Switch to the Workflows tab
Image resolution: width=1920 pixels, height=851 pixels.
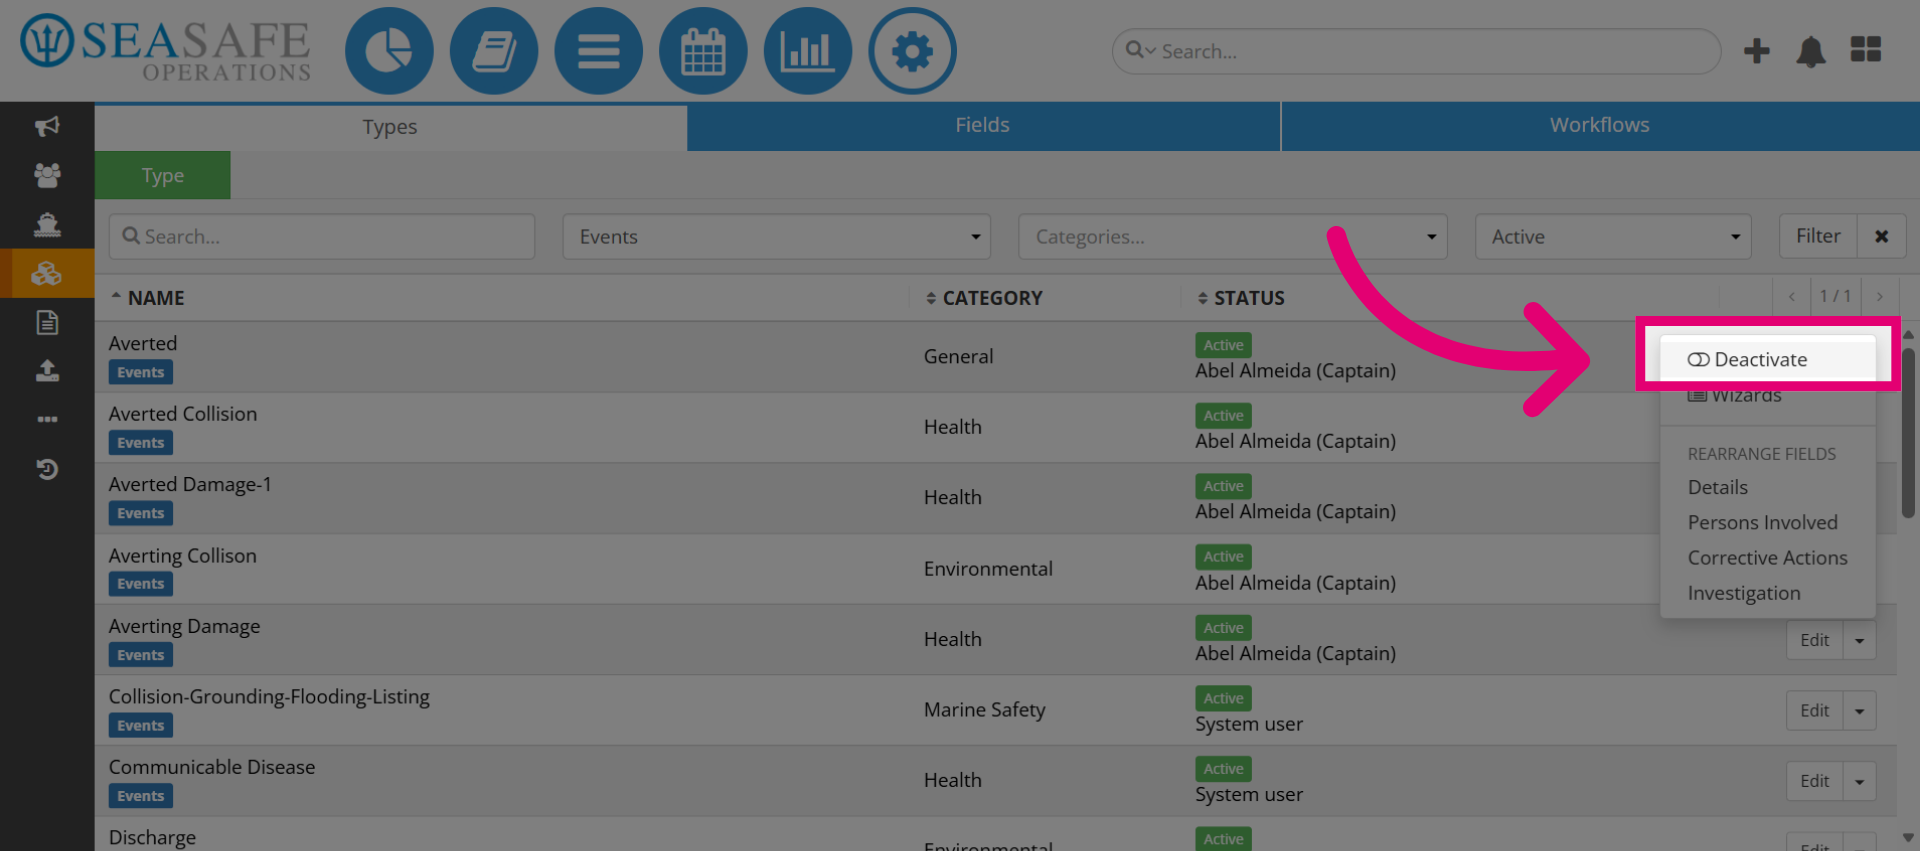tap(1600, 126)
